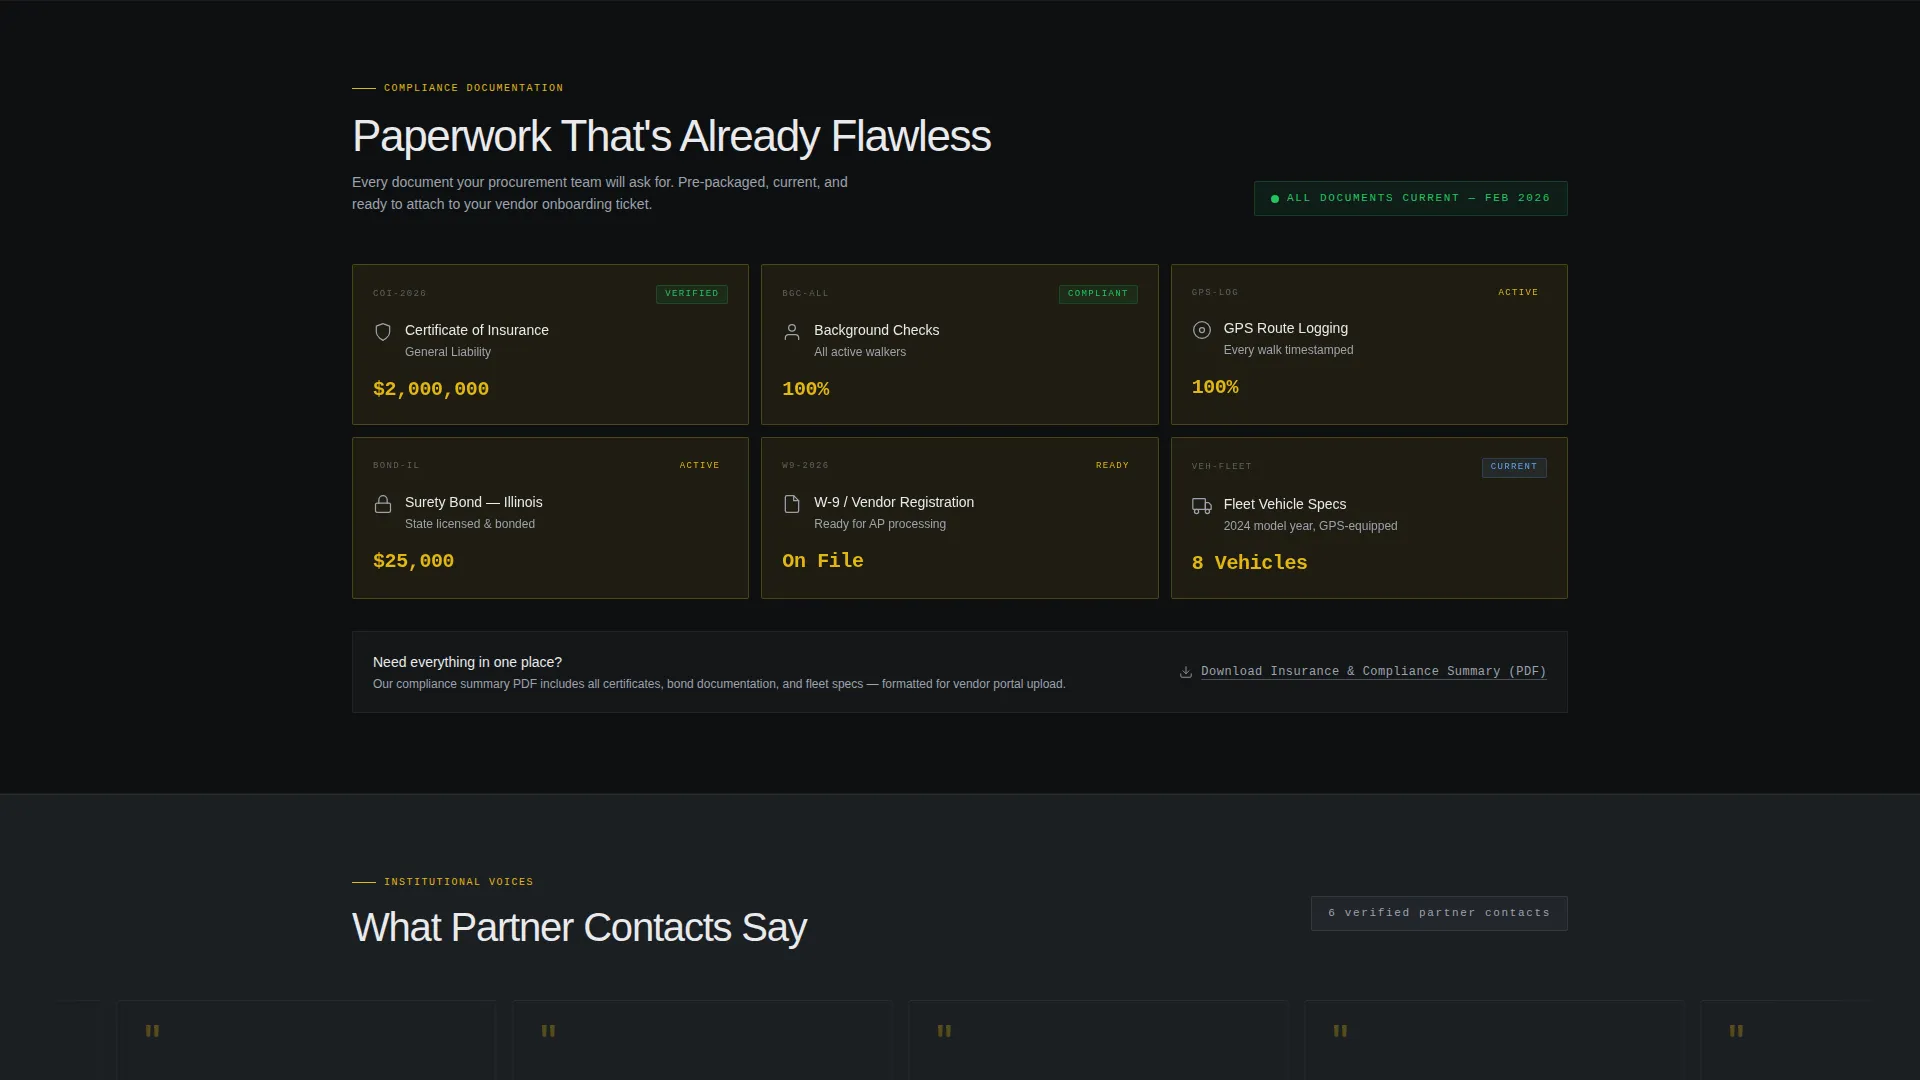Screen dimensions: 1920x1080
Task: Click the COMPLIANT badge on background checks card
Action: [x=1098, y=294]
